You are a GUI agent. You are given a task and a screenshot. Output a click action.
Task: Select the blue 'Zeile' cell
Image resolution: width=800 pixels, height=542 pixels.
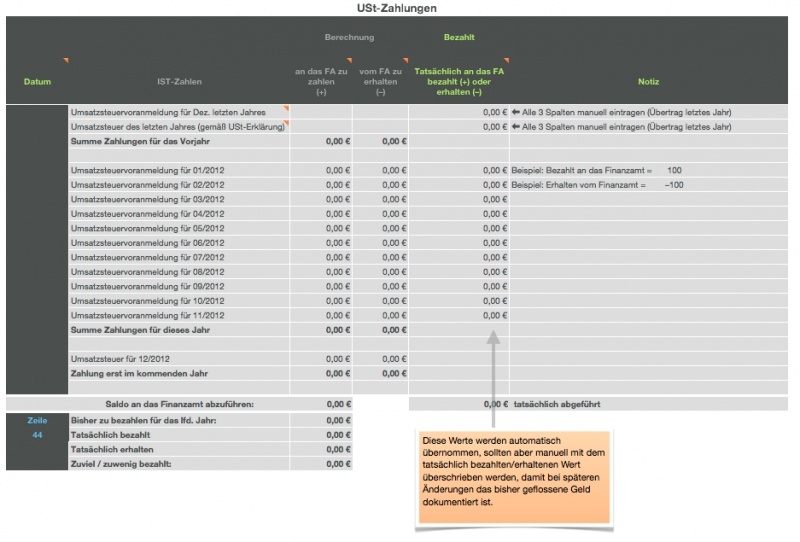pyautogui.click(x=37, y=421)
